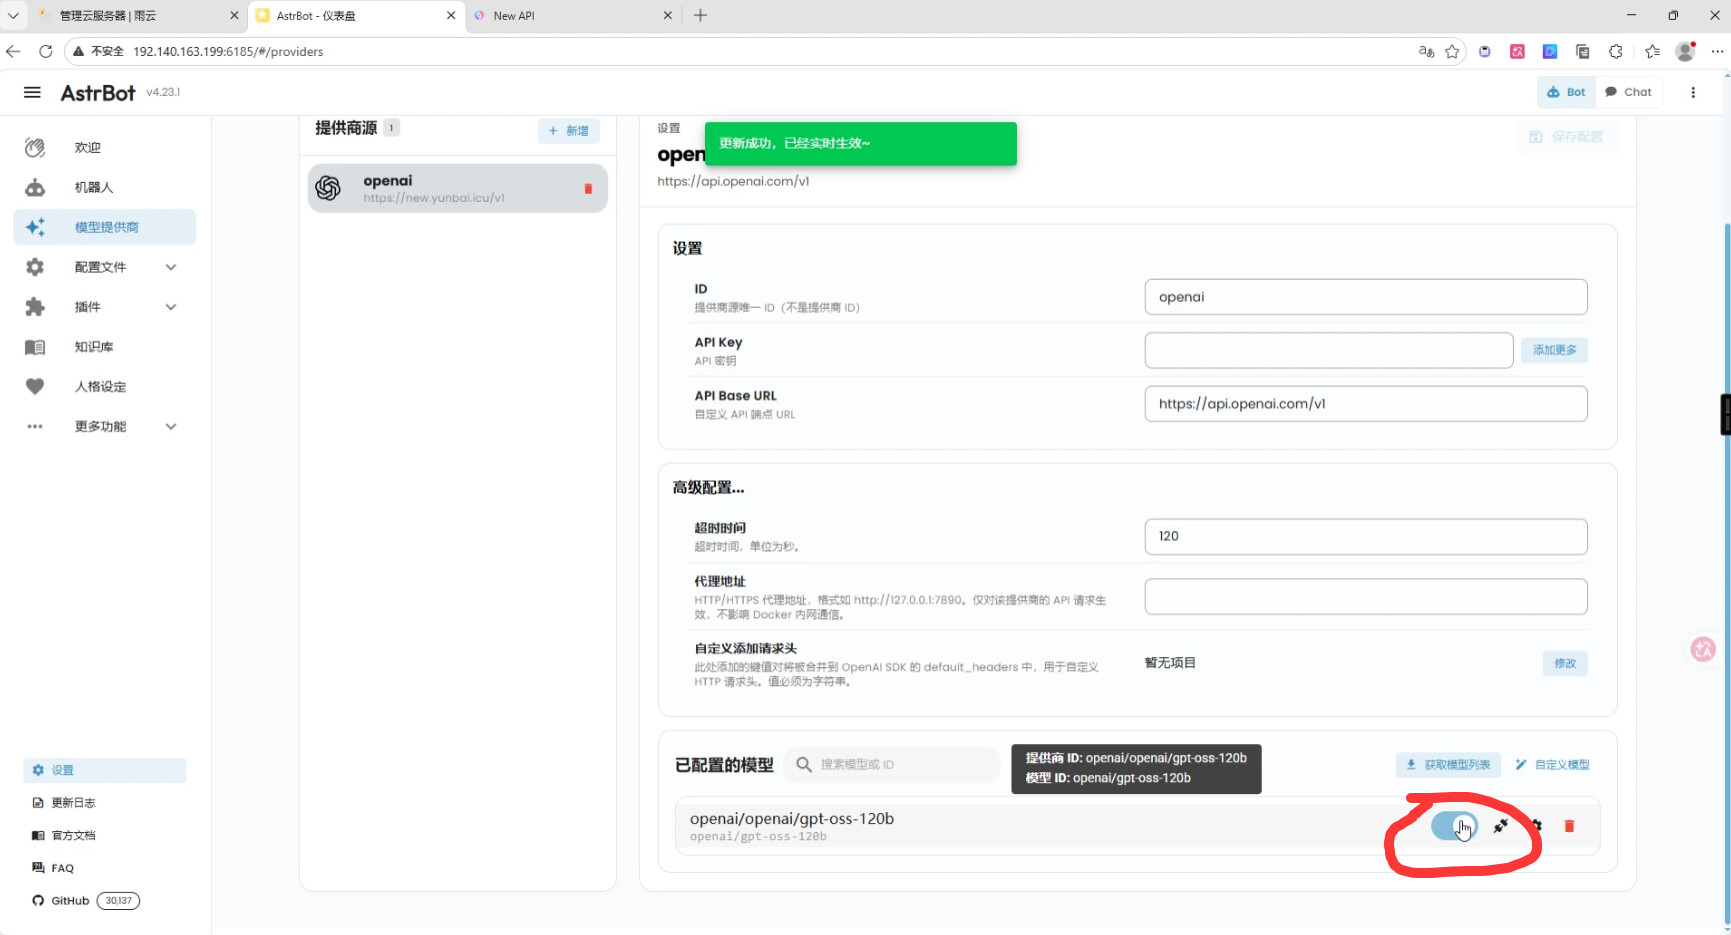Open the 机器人 robot page in sidebar

[93, 187]
